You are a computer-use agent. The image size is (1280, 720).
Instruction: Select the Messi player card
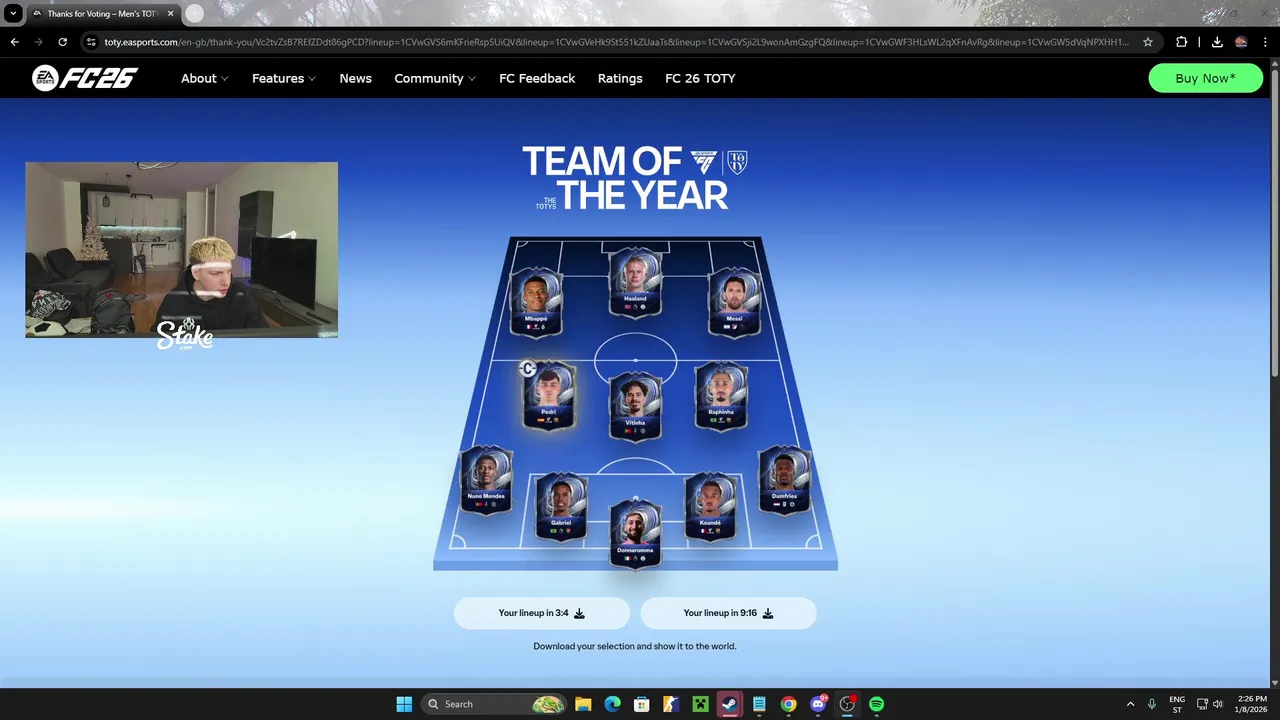tap(735, 302)
